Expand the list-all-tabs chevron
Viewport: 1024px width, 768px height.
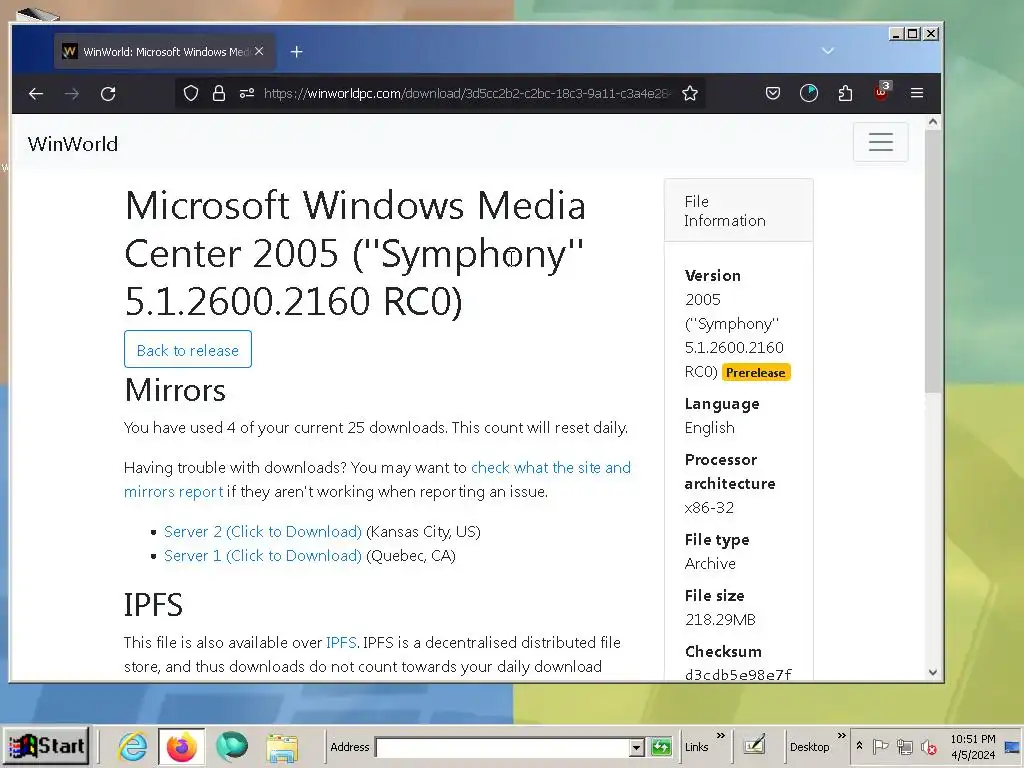[x=827, y=51]
